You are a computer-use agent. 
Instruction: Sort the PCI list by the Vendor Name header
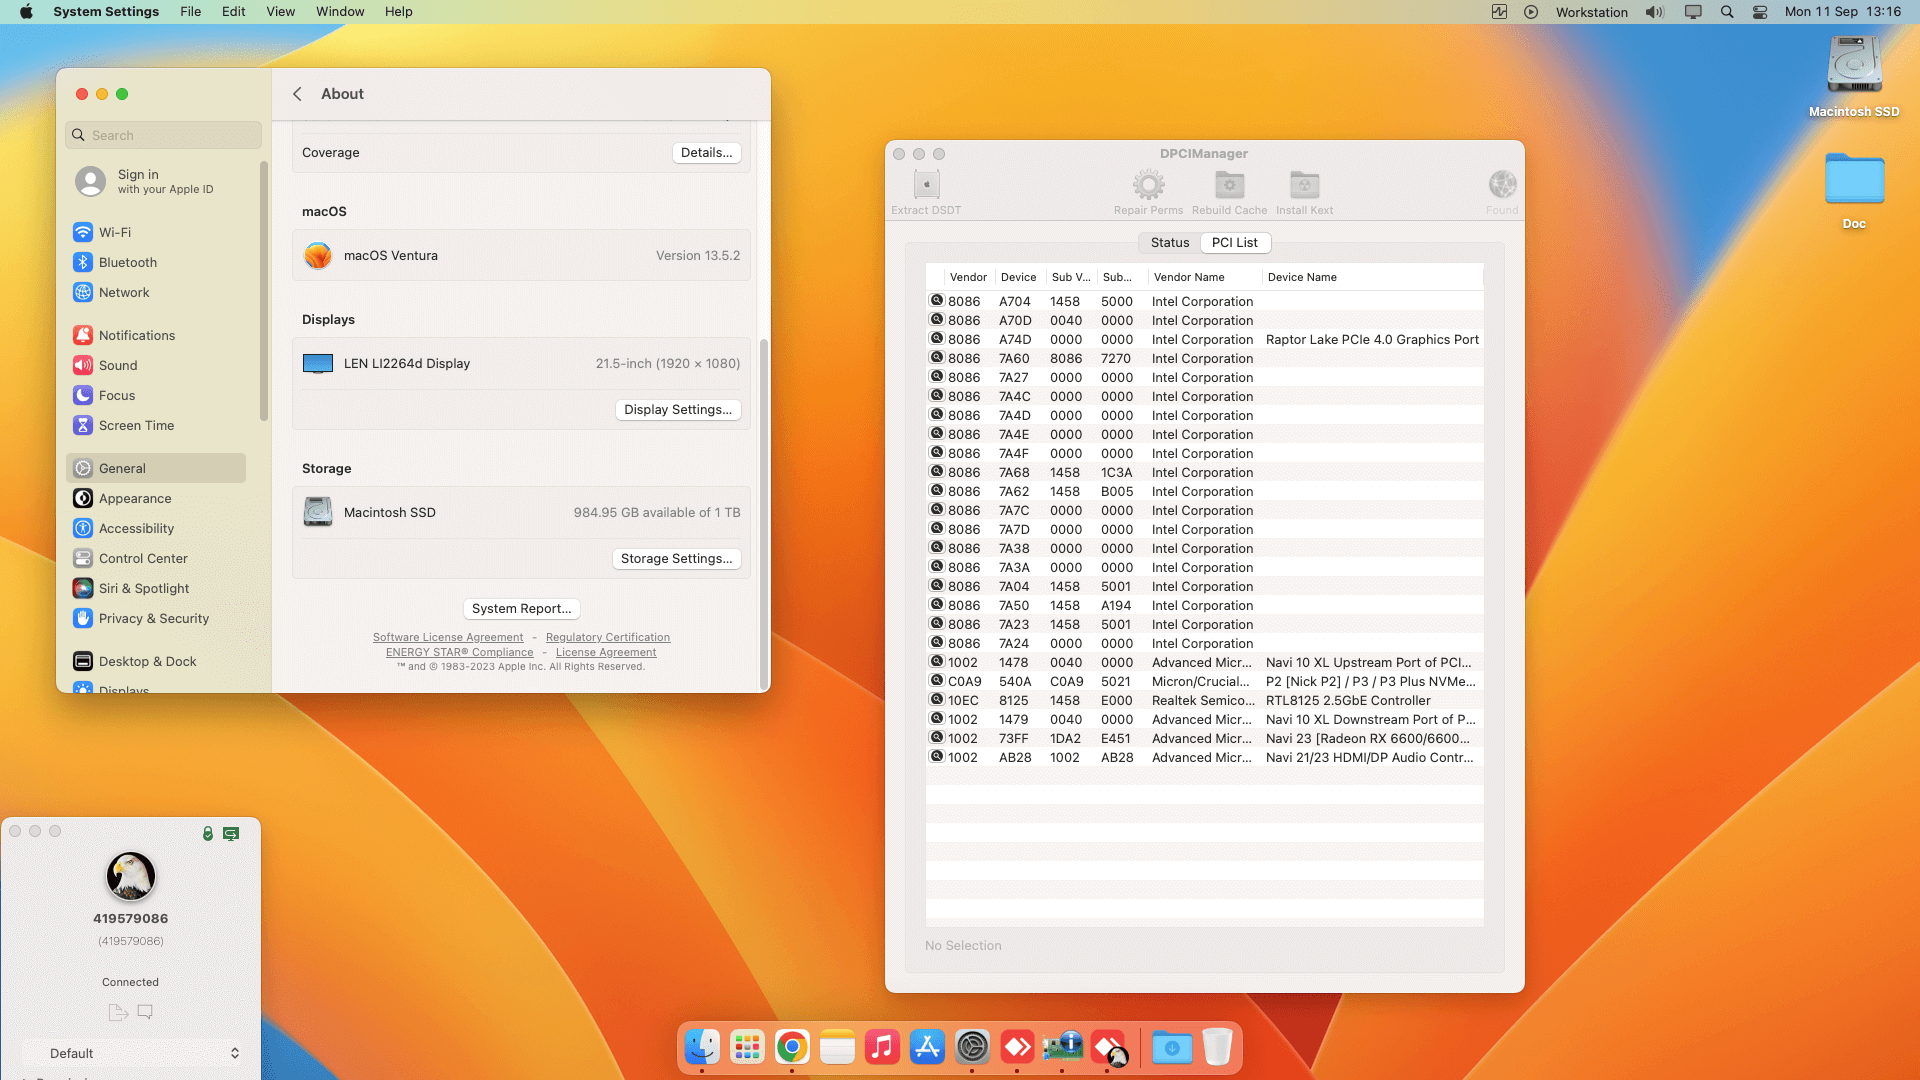point(1188,278)
